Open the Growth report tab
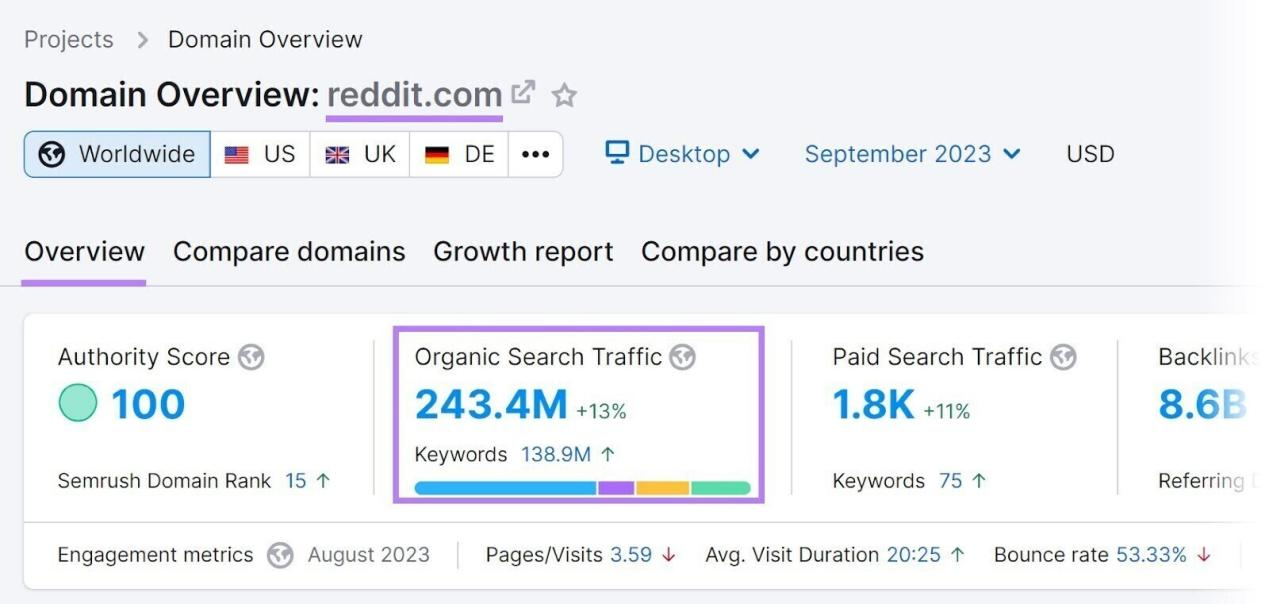 [x=523, y=251]
